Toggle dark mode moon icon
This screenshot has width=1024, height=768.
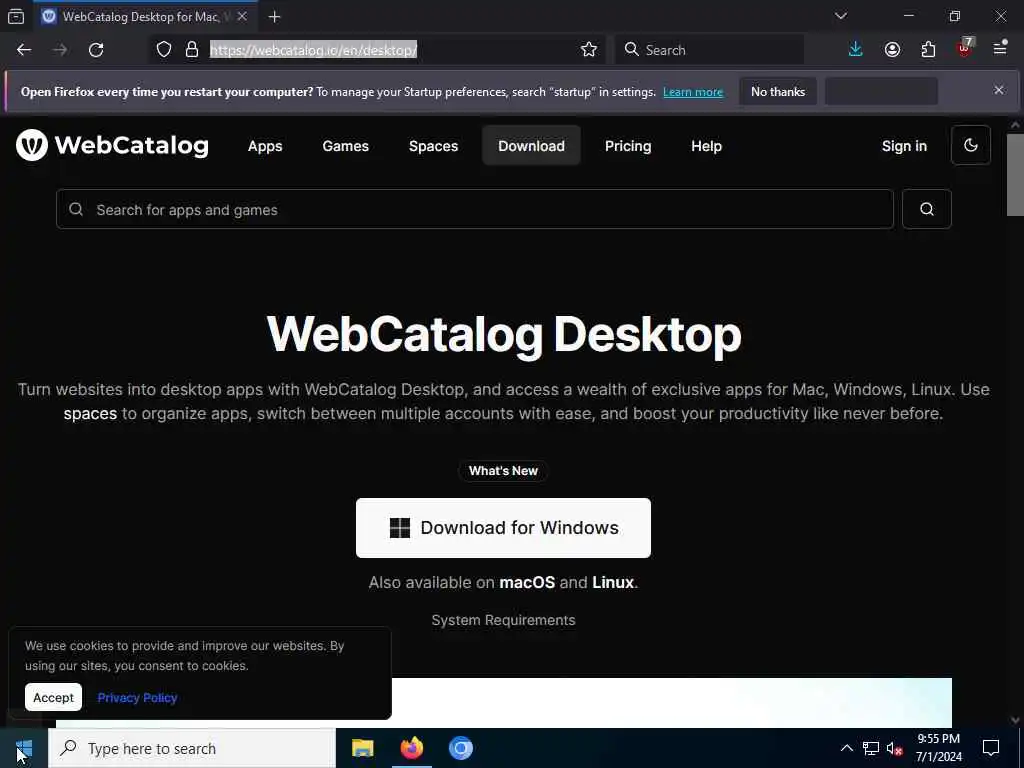tap(970, 145)
